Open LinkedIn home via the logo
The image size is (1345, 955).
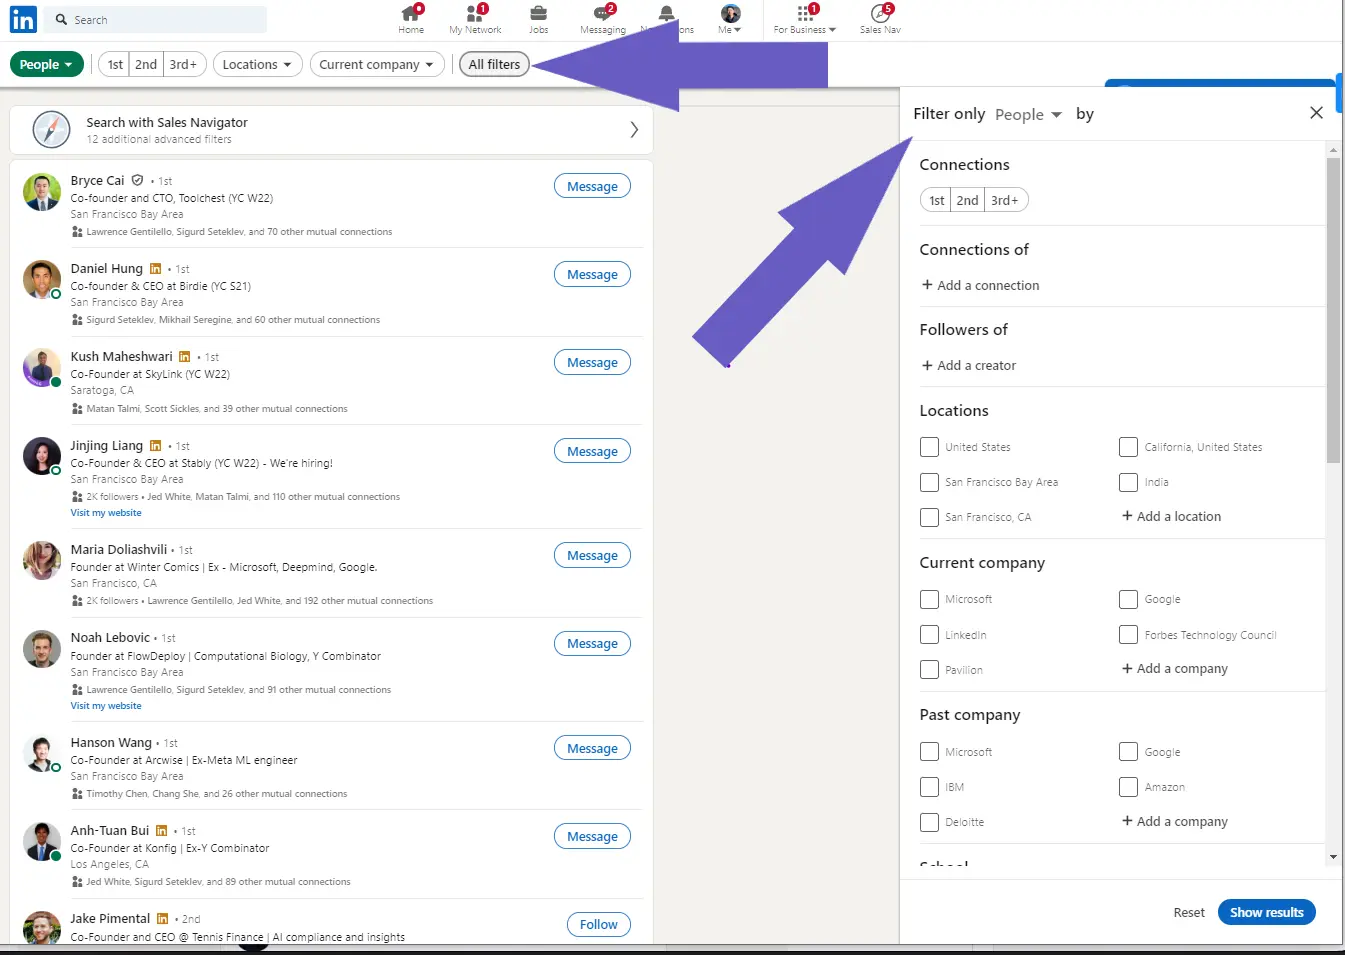click(x=23, y=19)
